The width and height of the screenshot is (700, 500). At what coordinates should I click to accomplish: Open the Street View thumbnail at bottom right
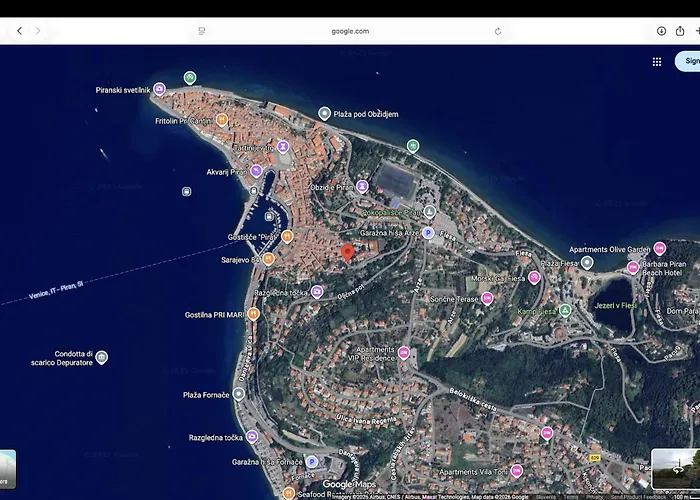[674, 468]
